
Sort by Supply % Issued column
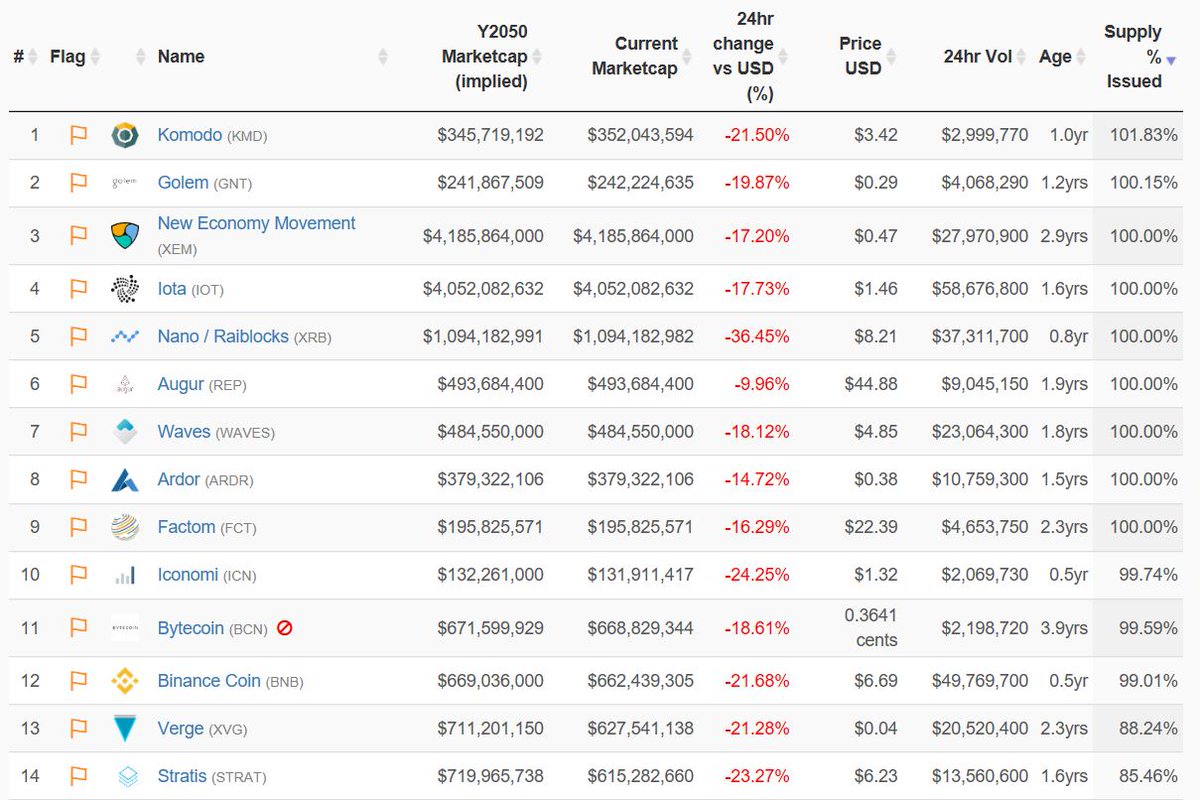tap(1139, 57)
